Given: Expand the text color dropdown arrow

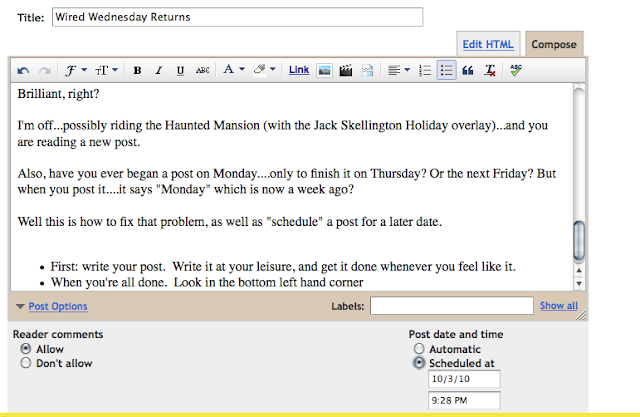Looking at the screenshot, I should point(242,69).
